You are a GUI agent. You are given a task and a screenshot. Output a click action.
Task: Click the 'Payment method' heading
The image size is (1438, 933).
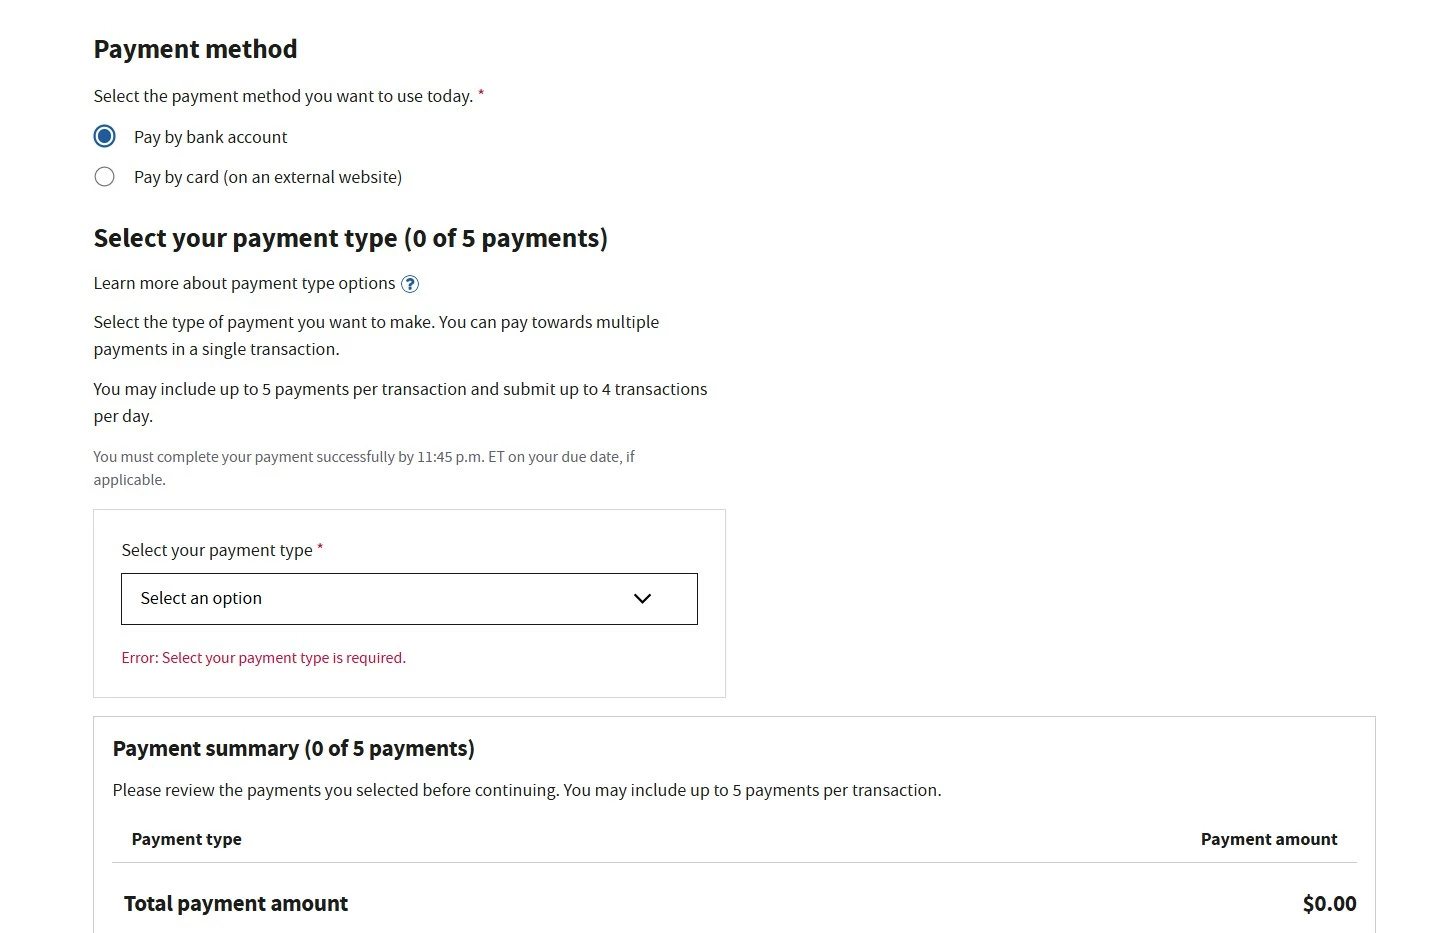(x=195, y=49)
